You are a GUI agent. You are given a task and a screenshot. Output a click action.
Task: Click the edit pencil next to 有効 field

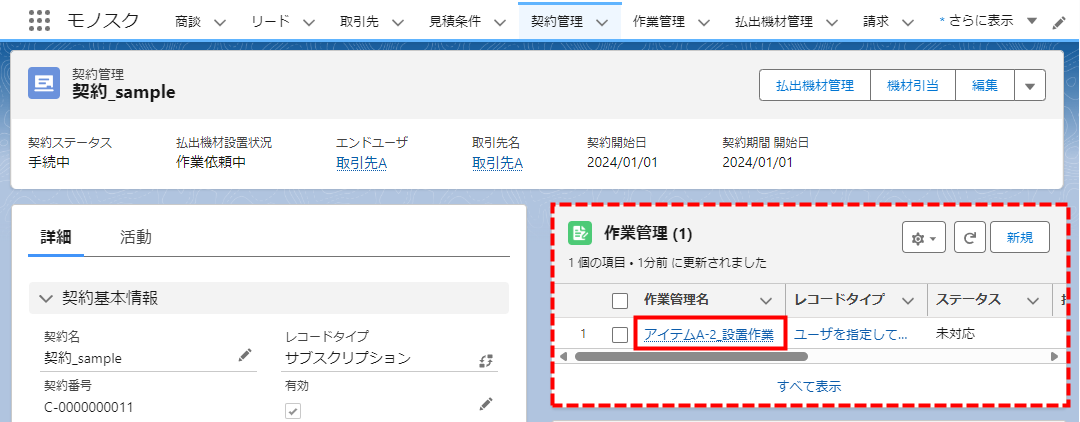pyautogui.click(x=486, y=403)
